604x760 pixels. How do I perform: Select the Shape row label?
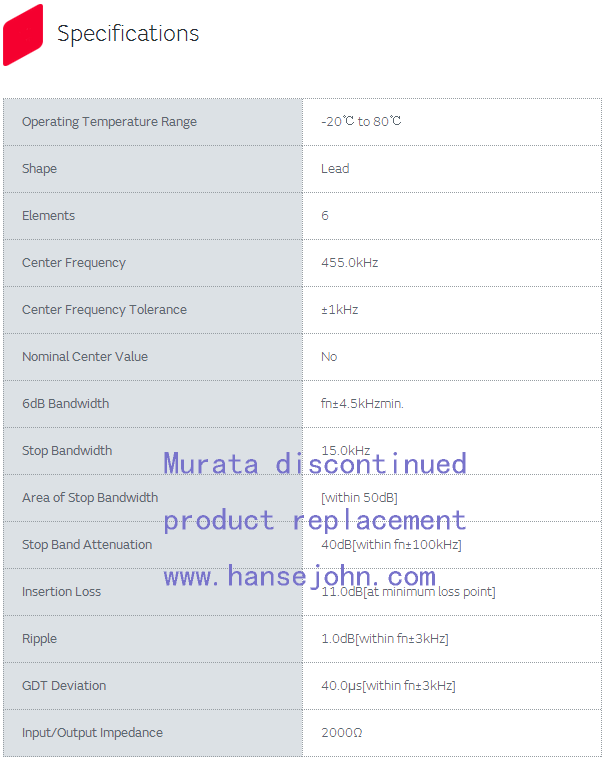click(40, 169)
